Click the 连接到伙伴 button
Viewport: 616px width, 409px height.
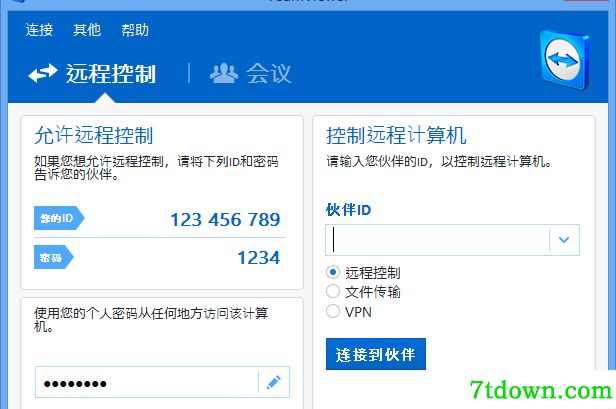click(x=376, y=354)
